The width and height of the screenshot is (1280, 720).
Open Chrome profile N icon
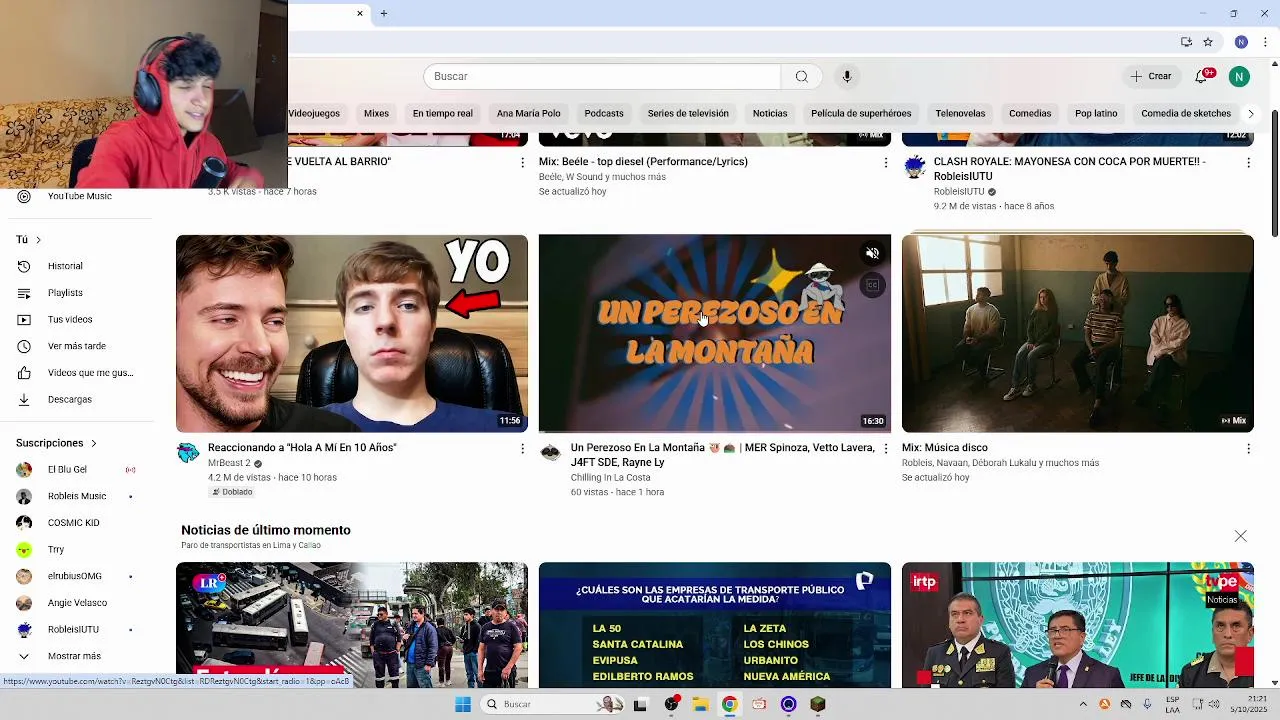pos(1241,42)
